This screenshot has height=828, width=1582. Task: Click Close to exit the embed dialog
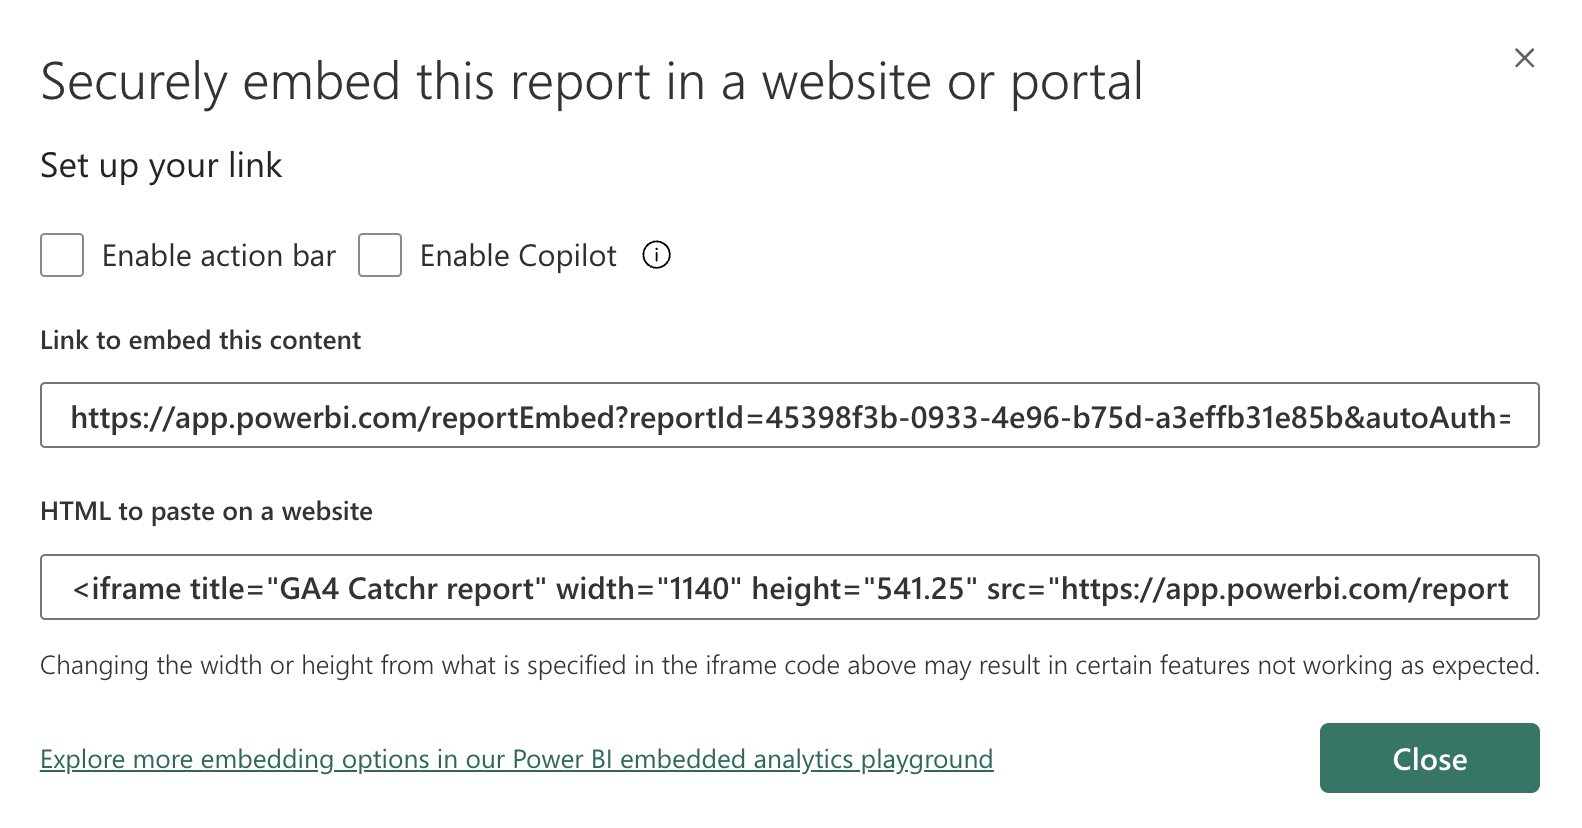click(x=1429, y=758)
